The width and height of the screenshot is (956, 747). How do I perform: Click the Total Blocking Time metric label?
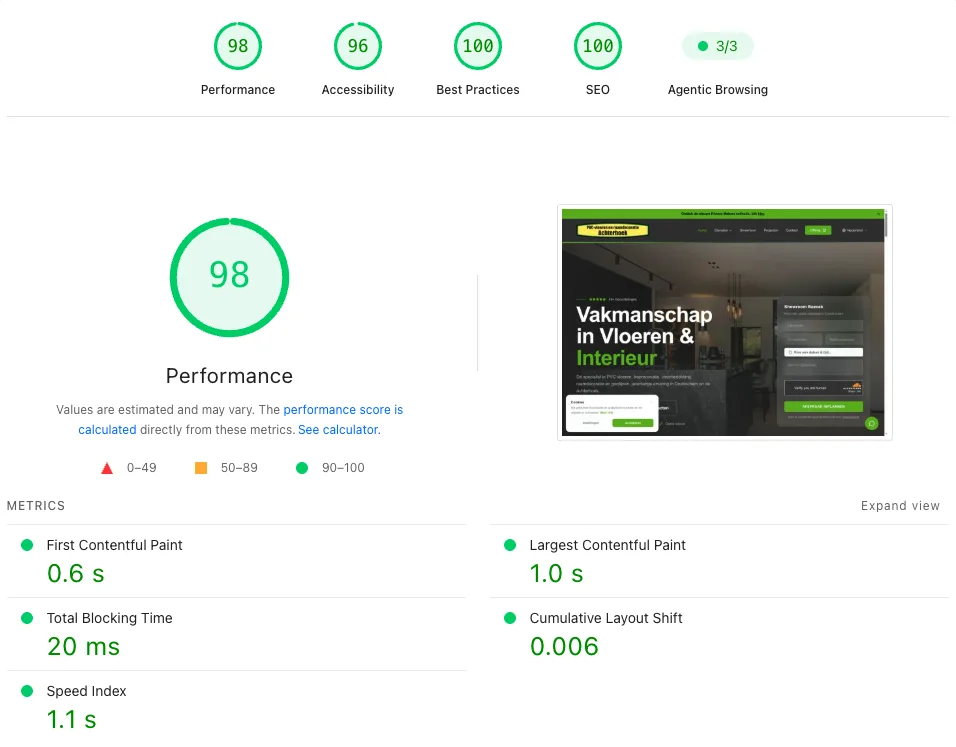110,618
